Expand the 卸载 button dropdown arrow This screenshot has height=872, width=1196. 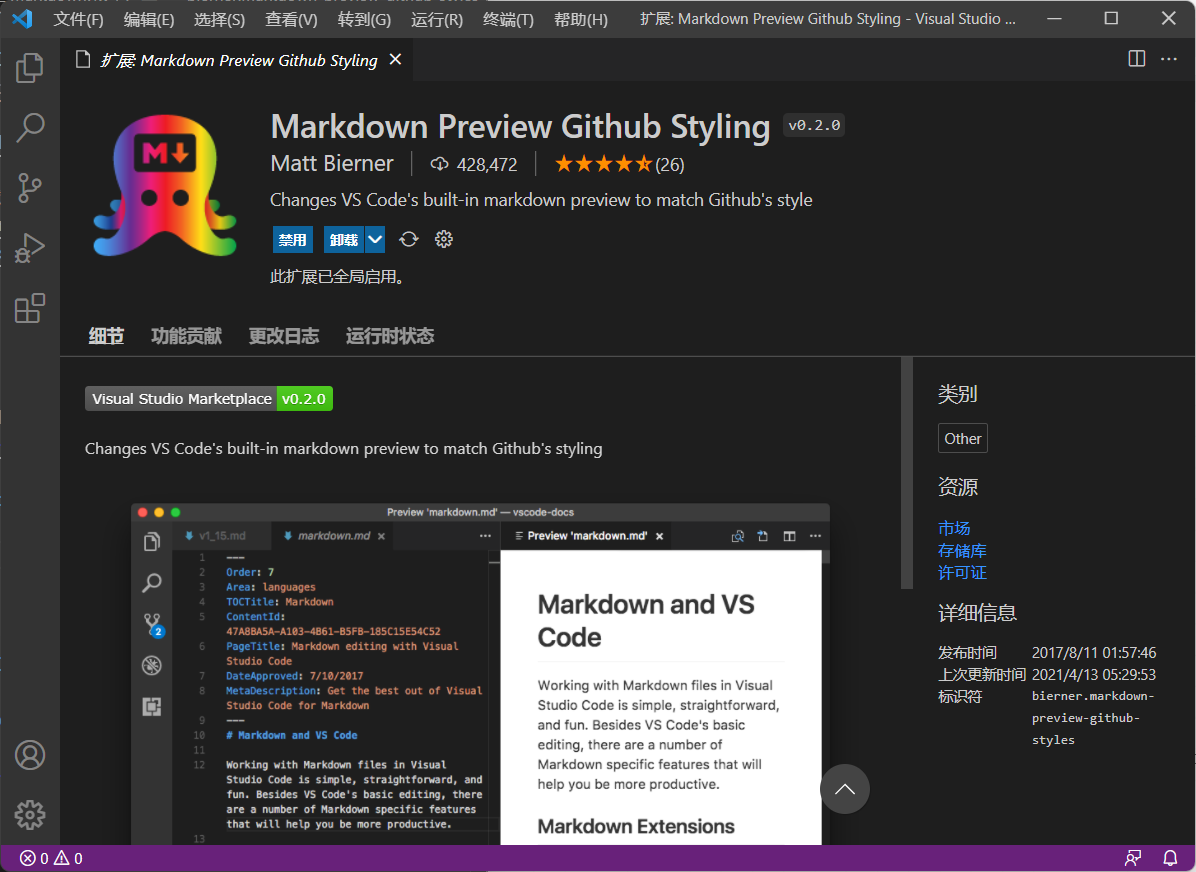pos(374,239)
